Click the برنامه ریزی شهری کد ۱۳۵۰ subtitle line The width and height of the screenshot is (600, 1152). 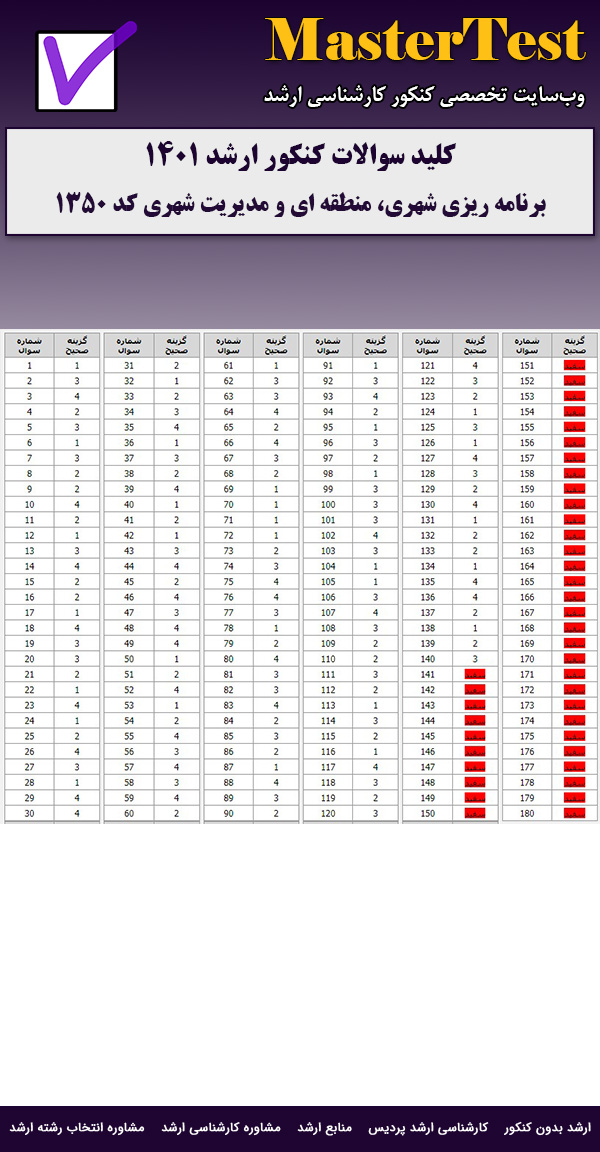300,204
